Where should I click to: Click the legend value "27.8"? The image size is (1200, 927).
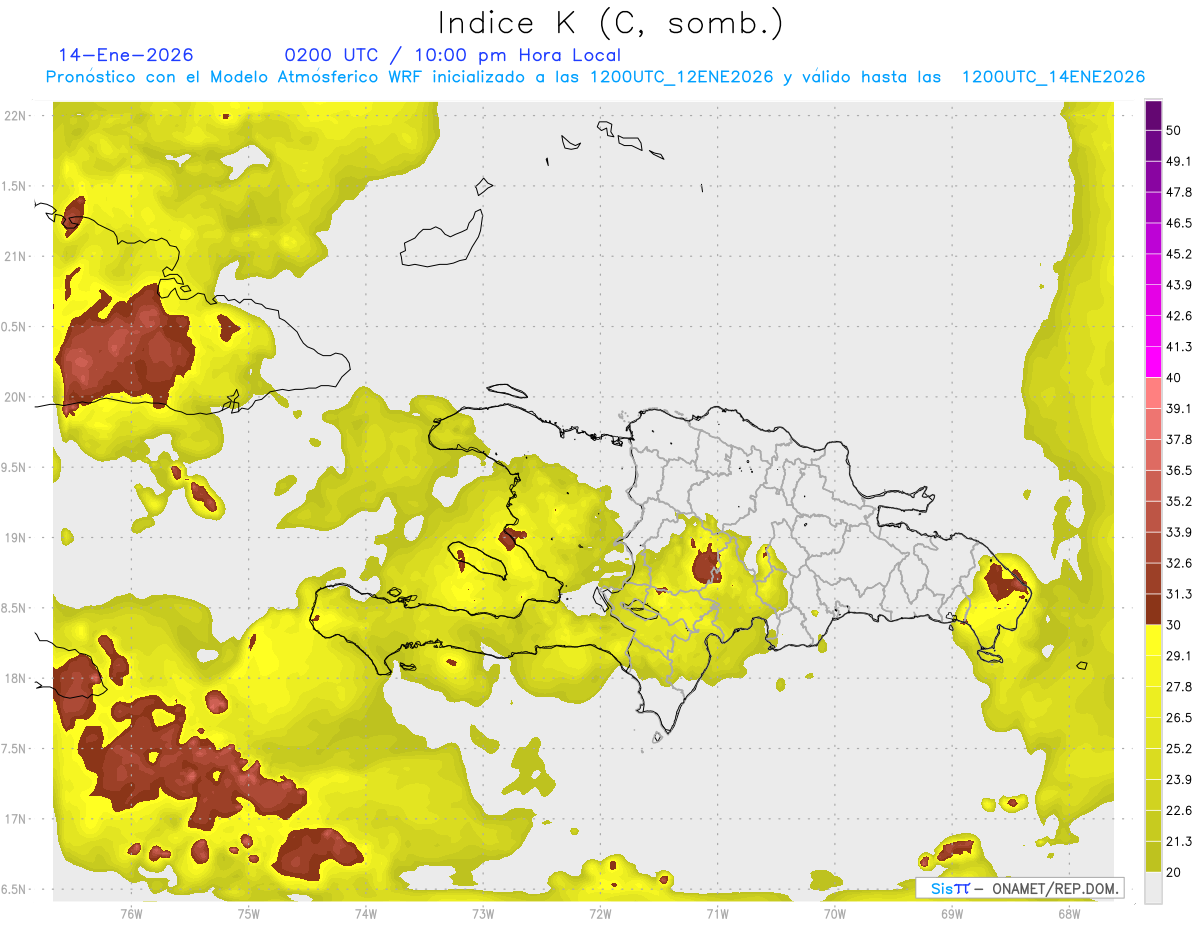point(1179,687)
